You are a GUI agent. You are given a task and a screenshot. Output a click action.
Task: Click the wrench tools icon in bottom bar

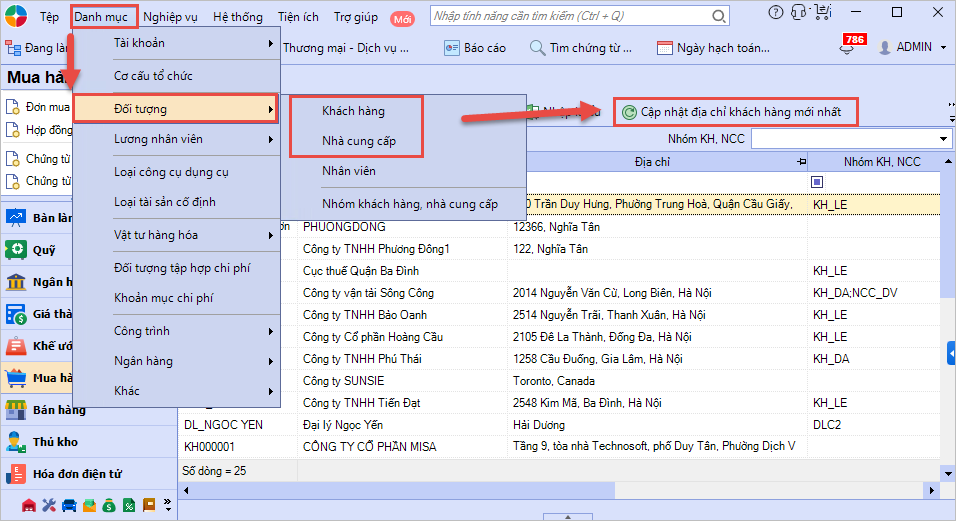pyautogui.click(x=49, y=506)
